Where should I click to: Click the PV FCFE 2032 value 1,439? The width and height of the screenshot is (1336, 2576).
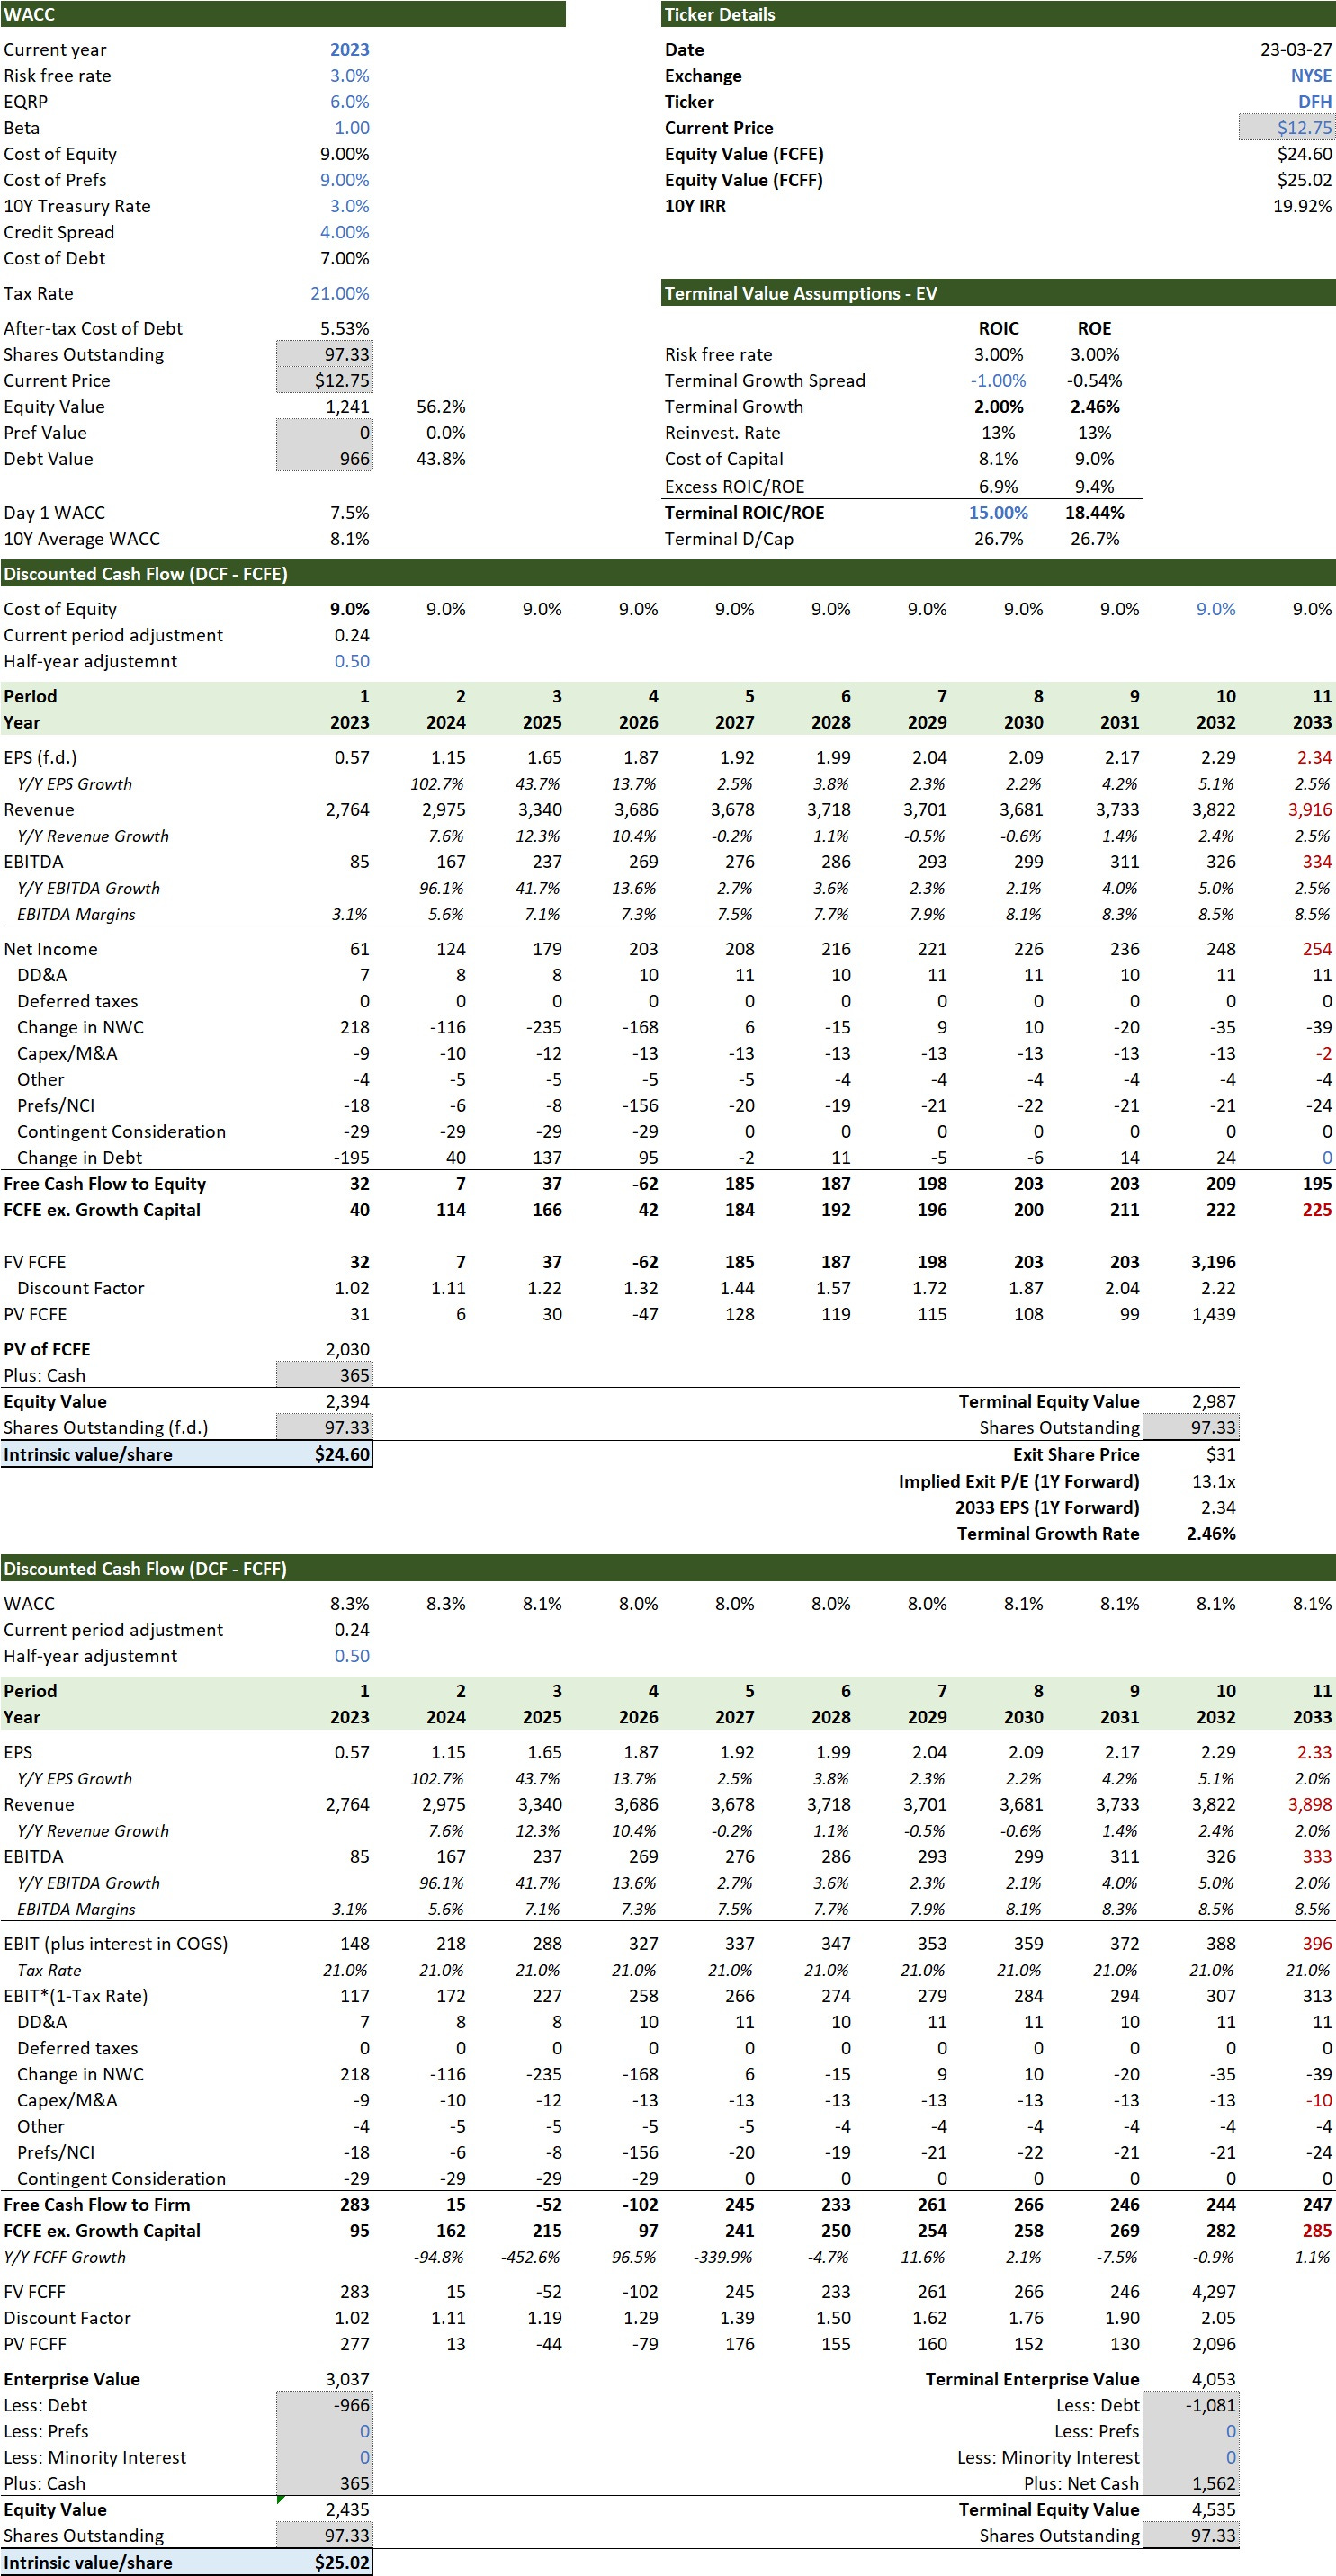pyautogui.click(x=1213, y=1313)
